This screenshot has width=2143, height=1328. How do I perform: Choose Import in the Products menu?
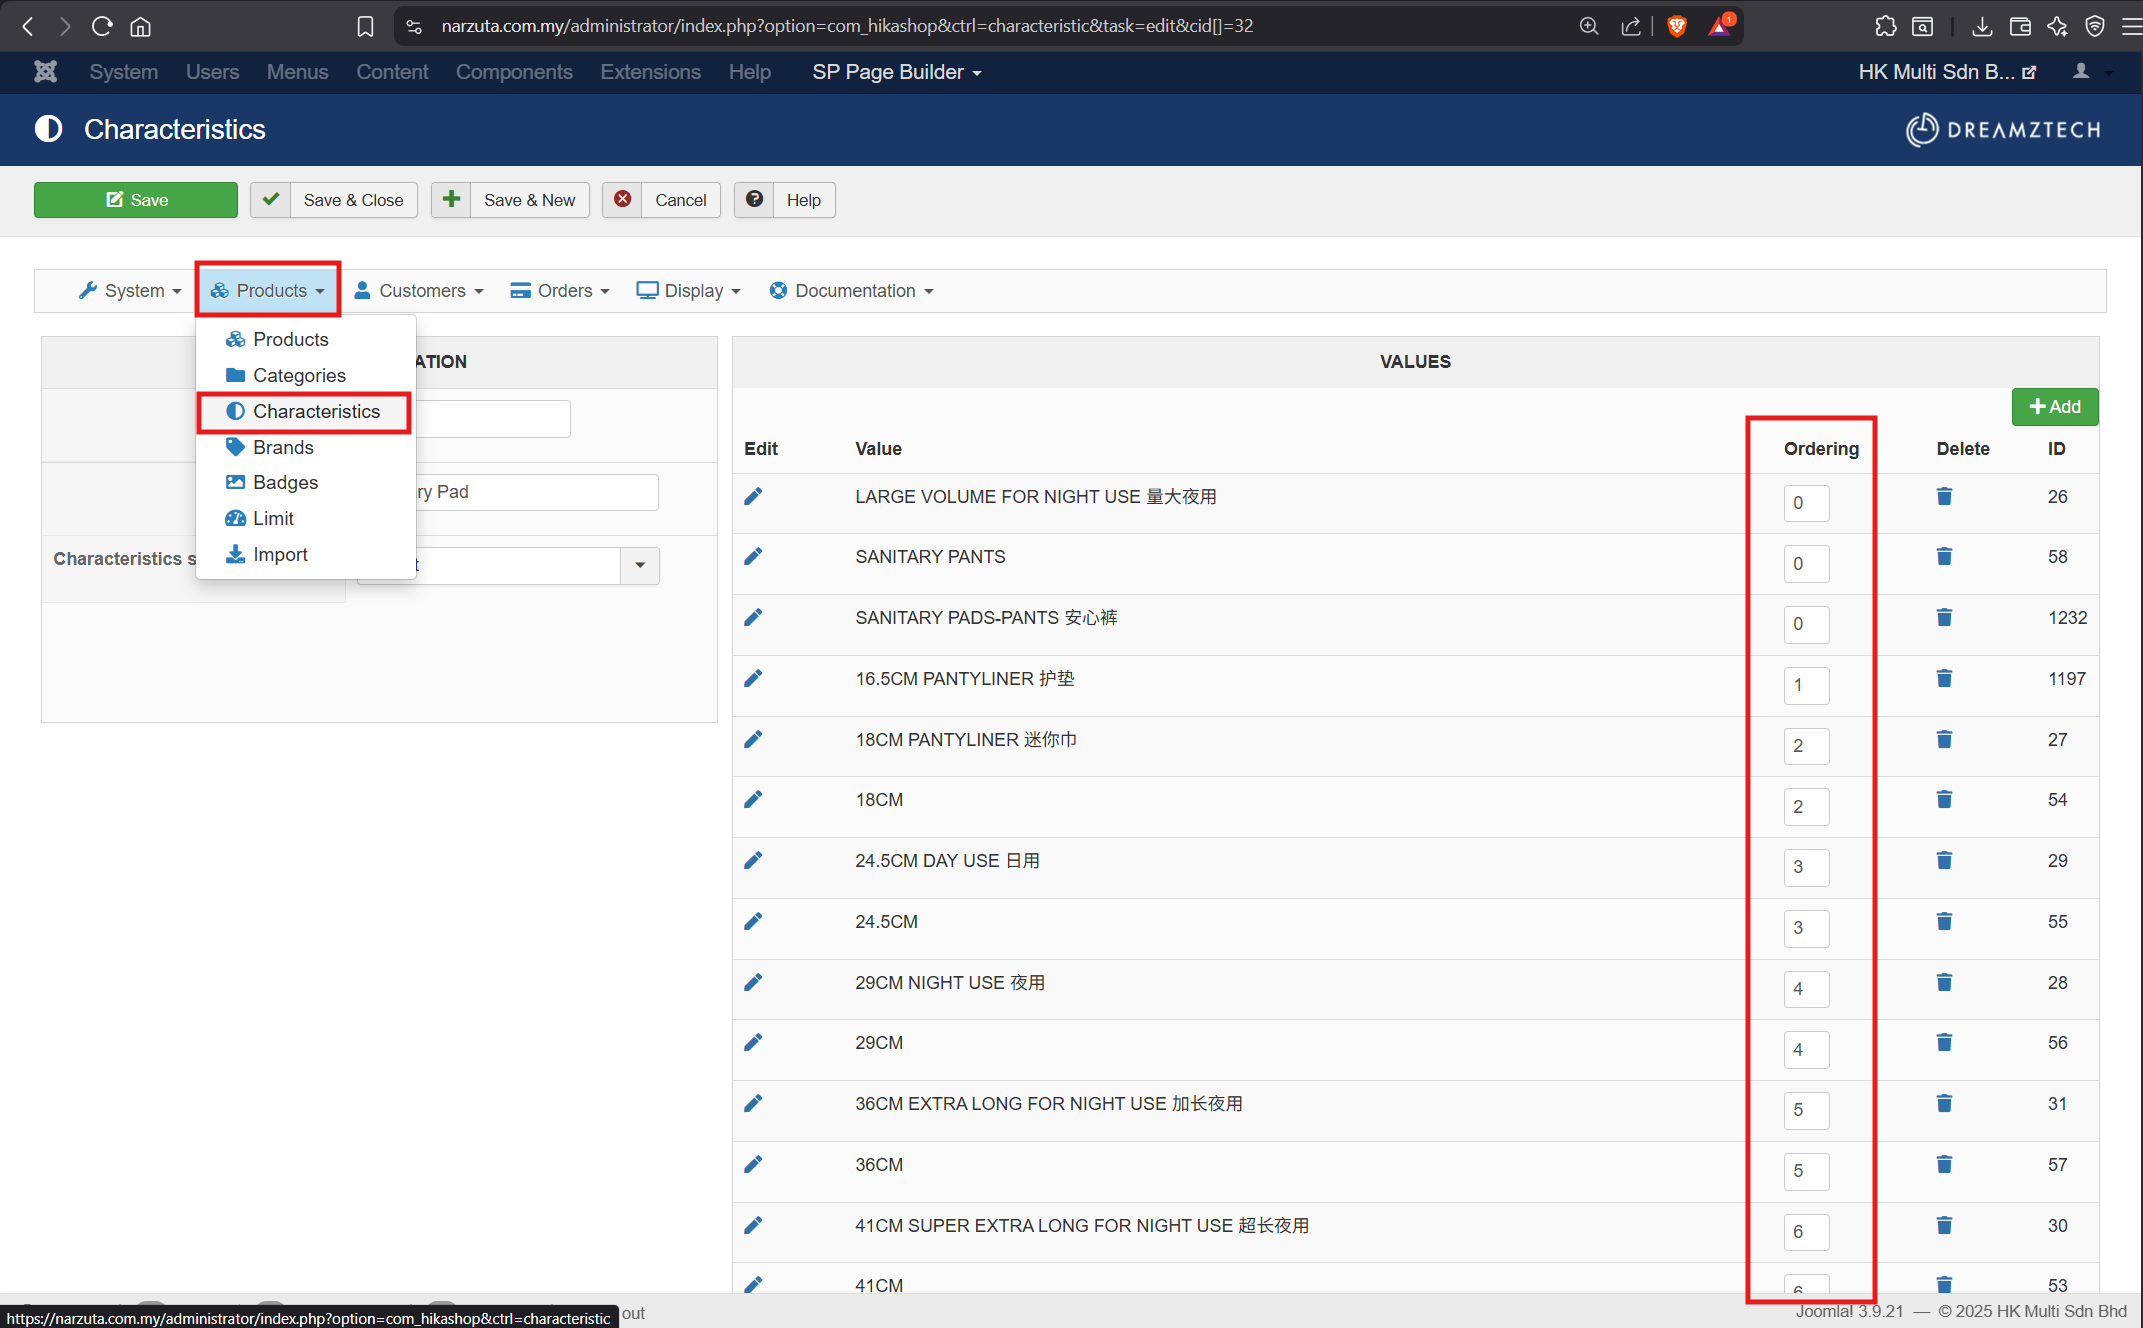tap(280, 554)
